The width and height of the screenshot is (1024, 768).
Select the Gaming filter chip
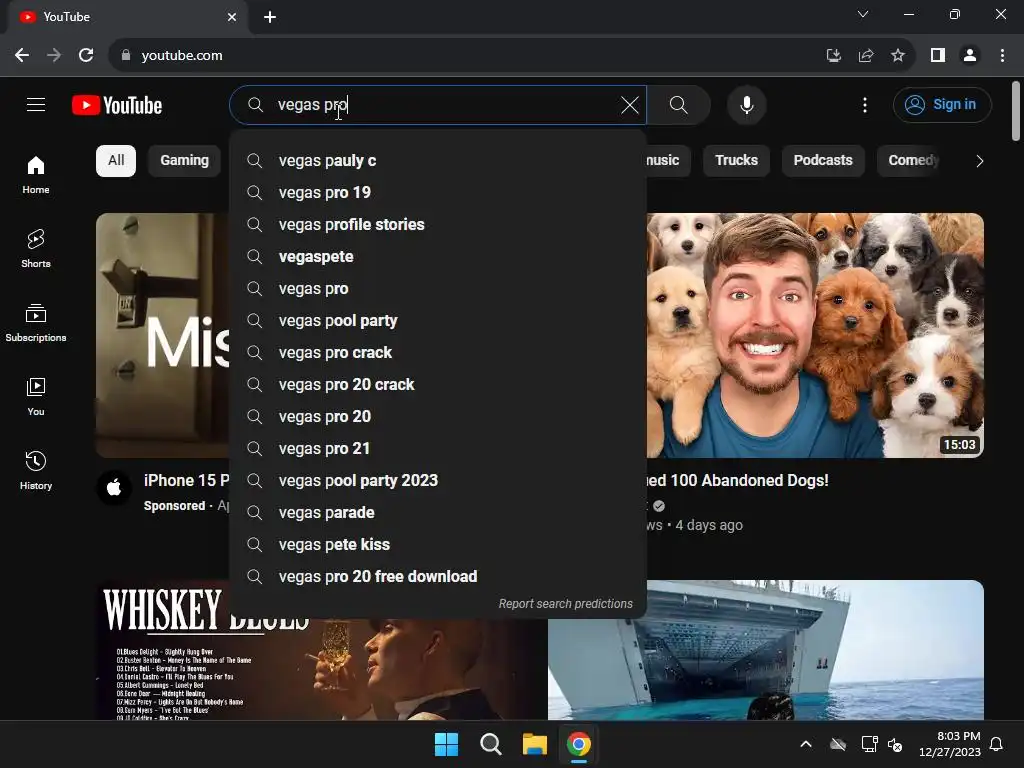pyautogui.click(x=185, y=161)
